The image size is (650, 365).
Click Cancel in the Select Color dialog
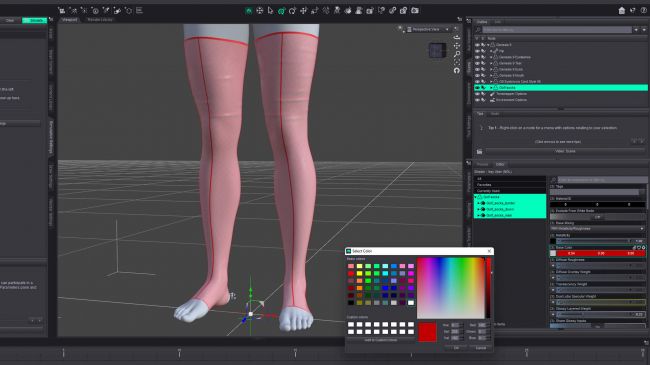pos(481,348)
